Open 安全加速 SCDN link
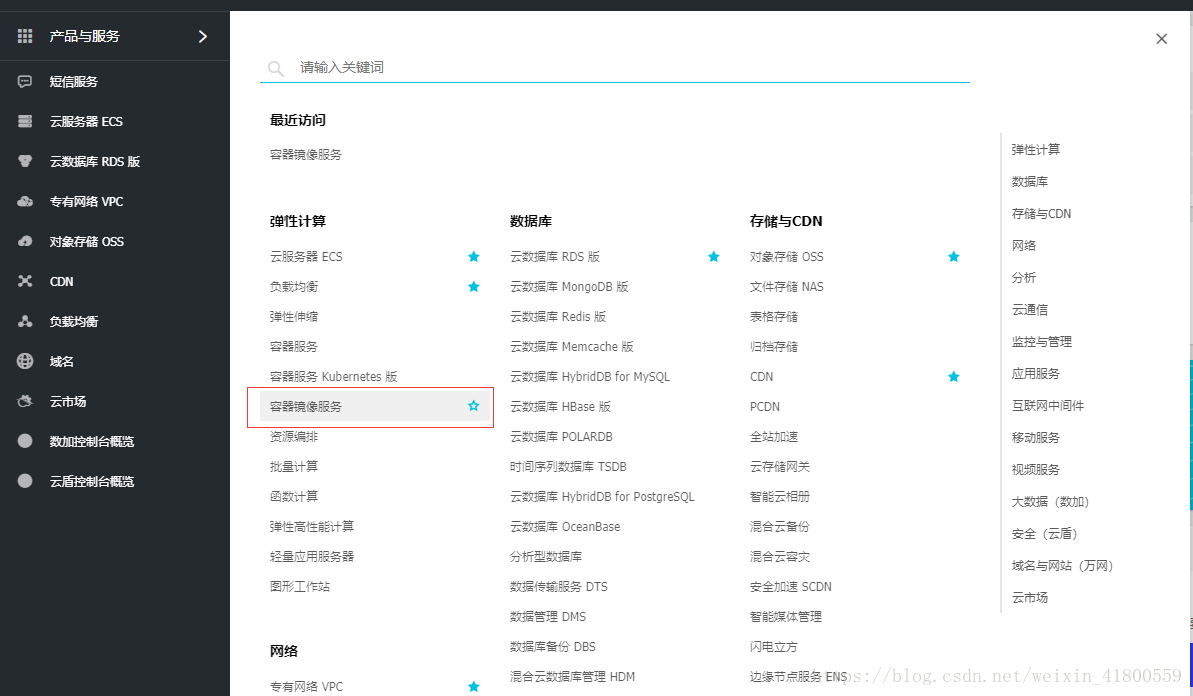Screen dimensions: 1193x696 [791, 586]
